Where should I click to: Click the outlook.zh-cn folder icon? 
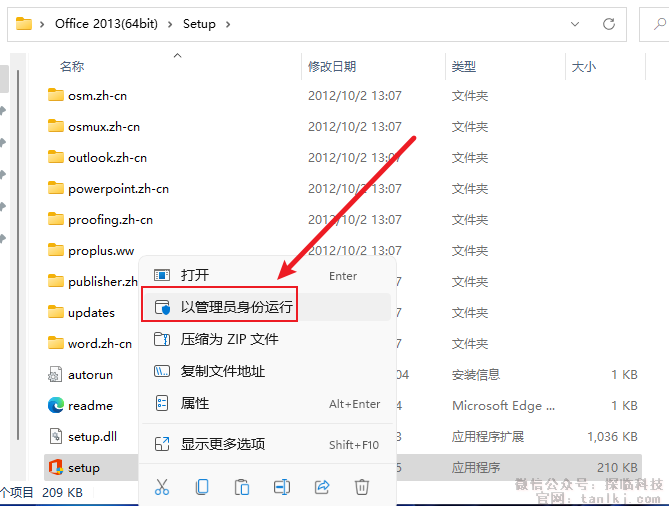click(56, 157)
